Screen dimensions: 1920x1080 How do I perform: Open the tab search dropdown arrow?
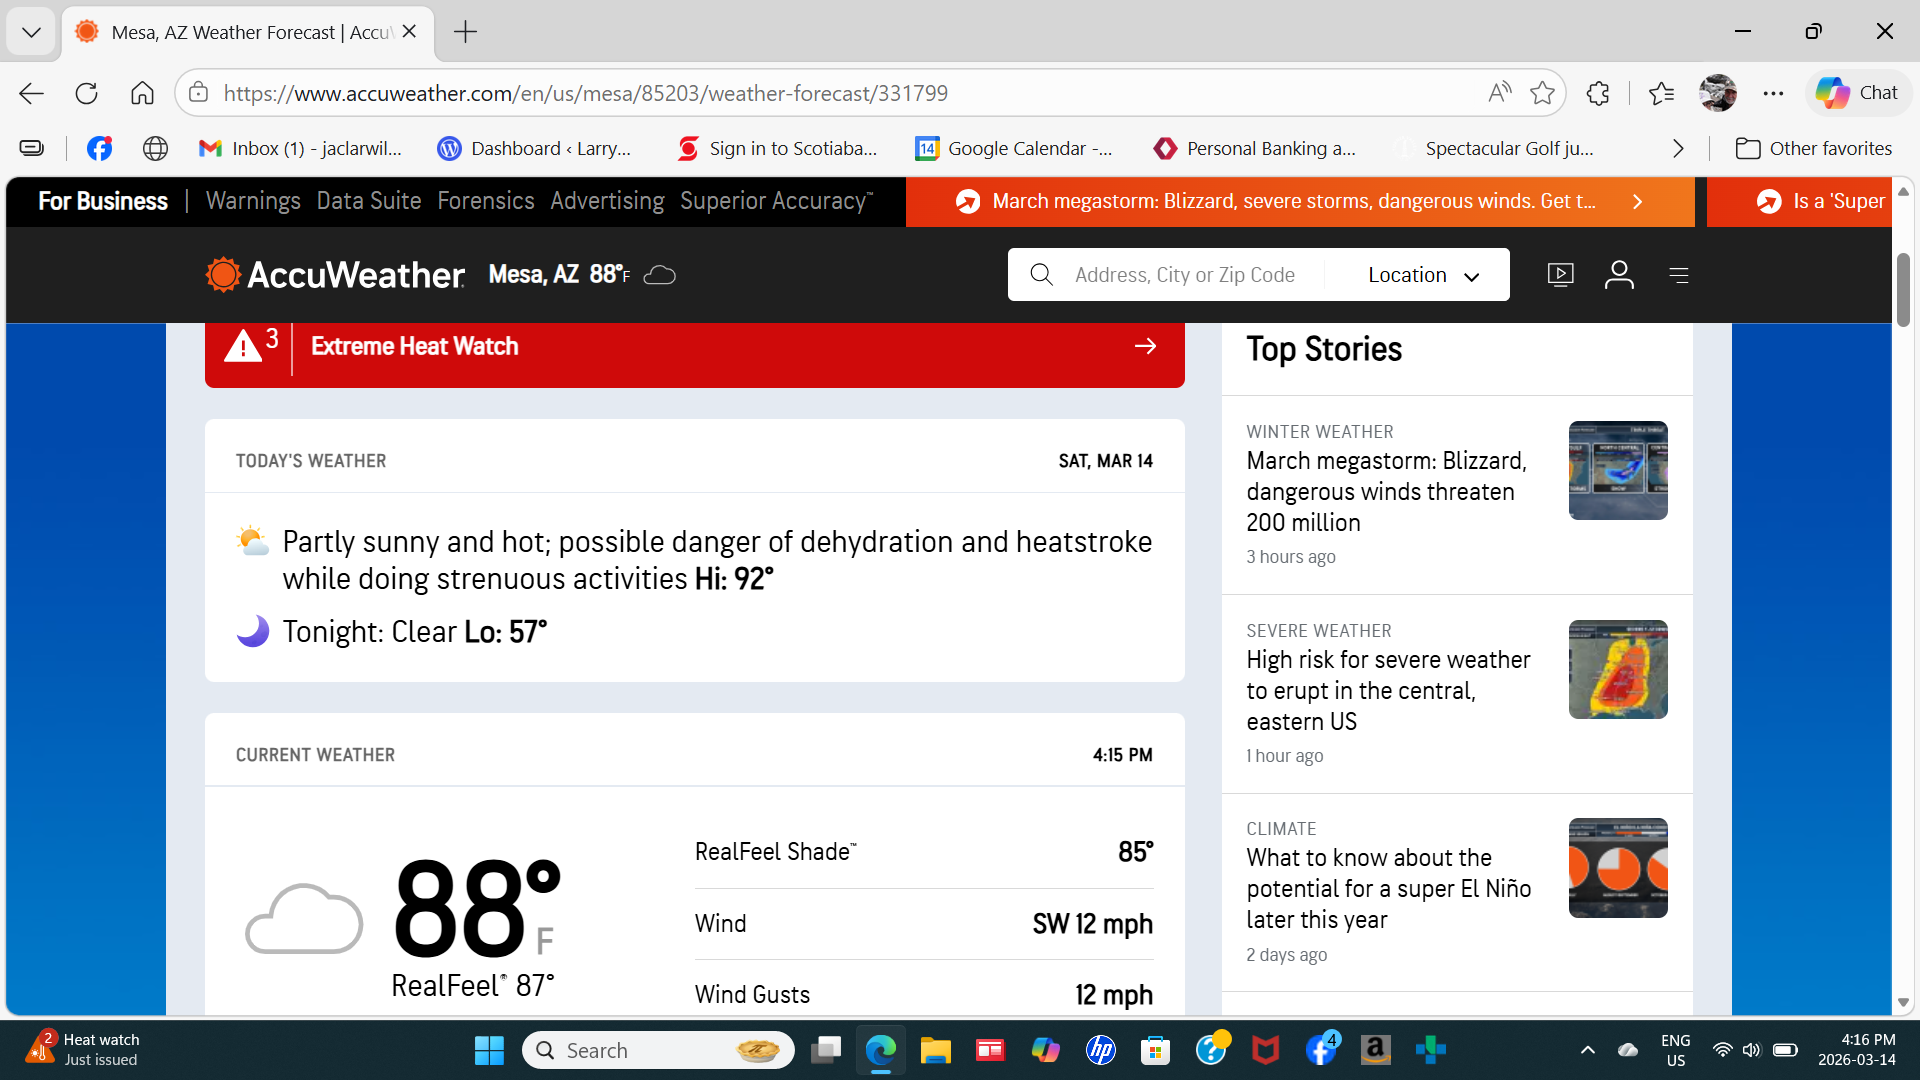pyautogui.click(x=31, y=31)
